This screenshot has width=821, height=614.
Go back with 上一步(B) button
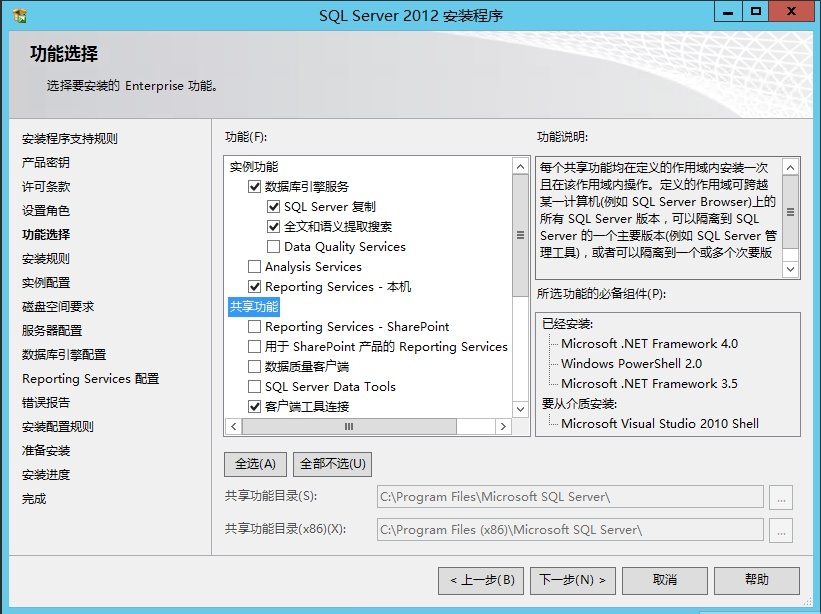pos(481,580)
